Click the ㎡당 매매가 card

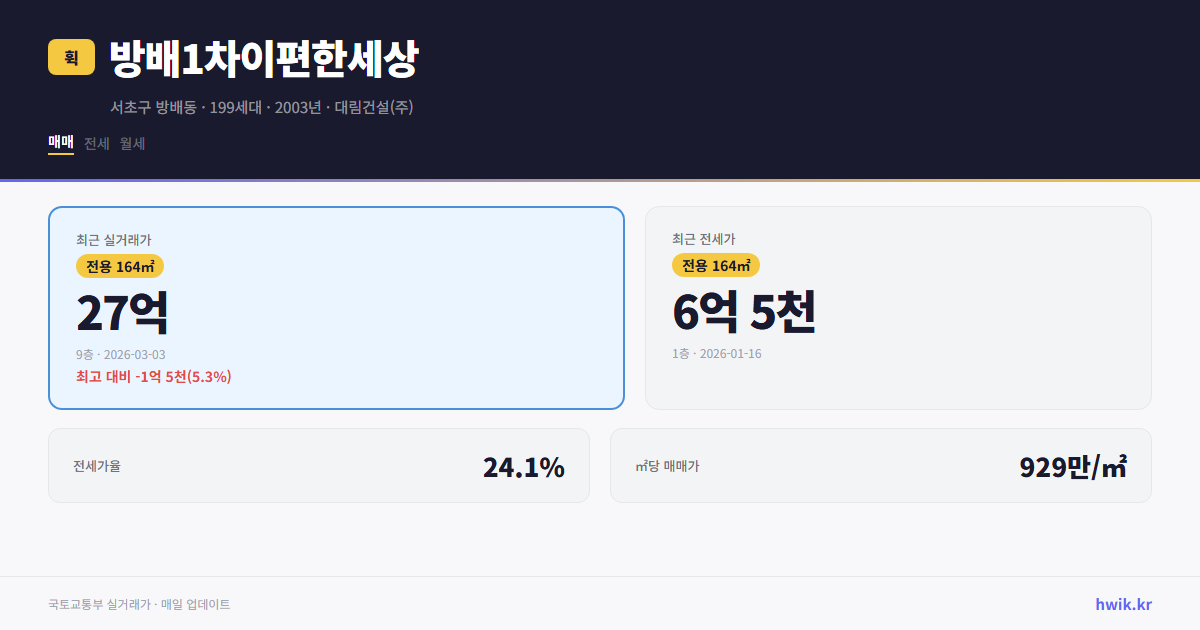[880, 465]
